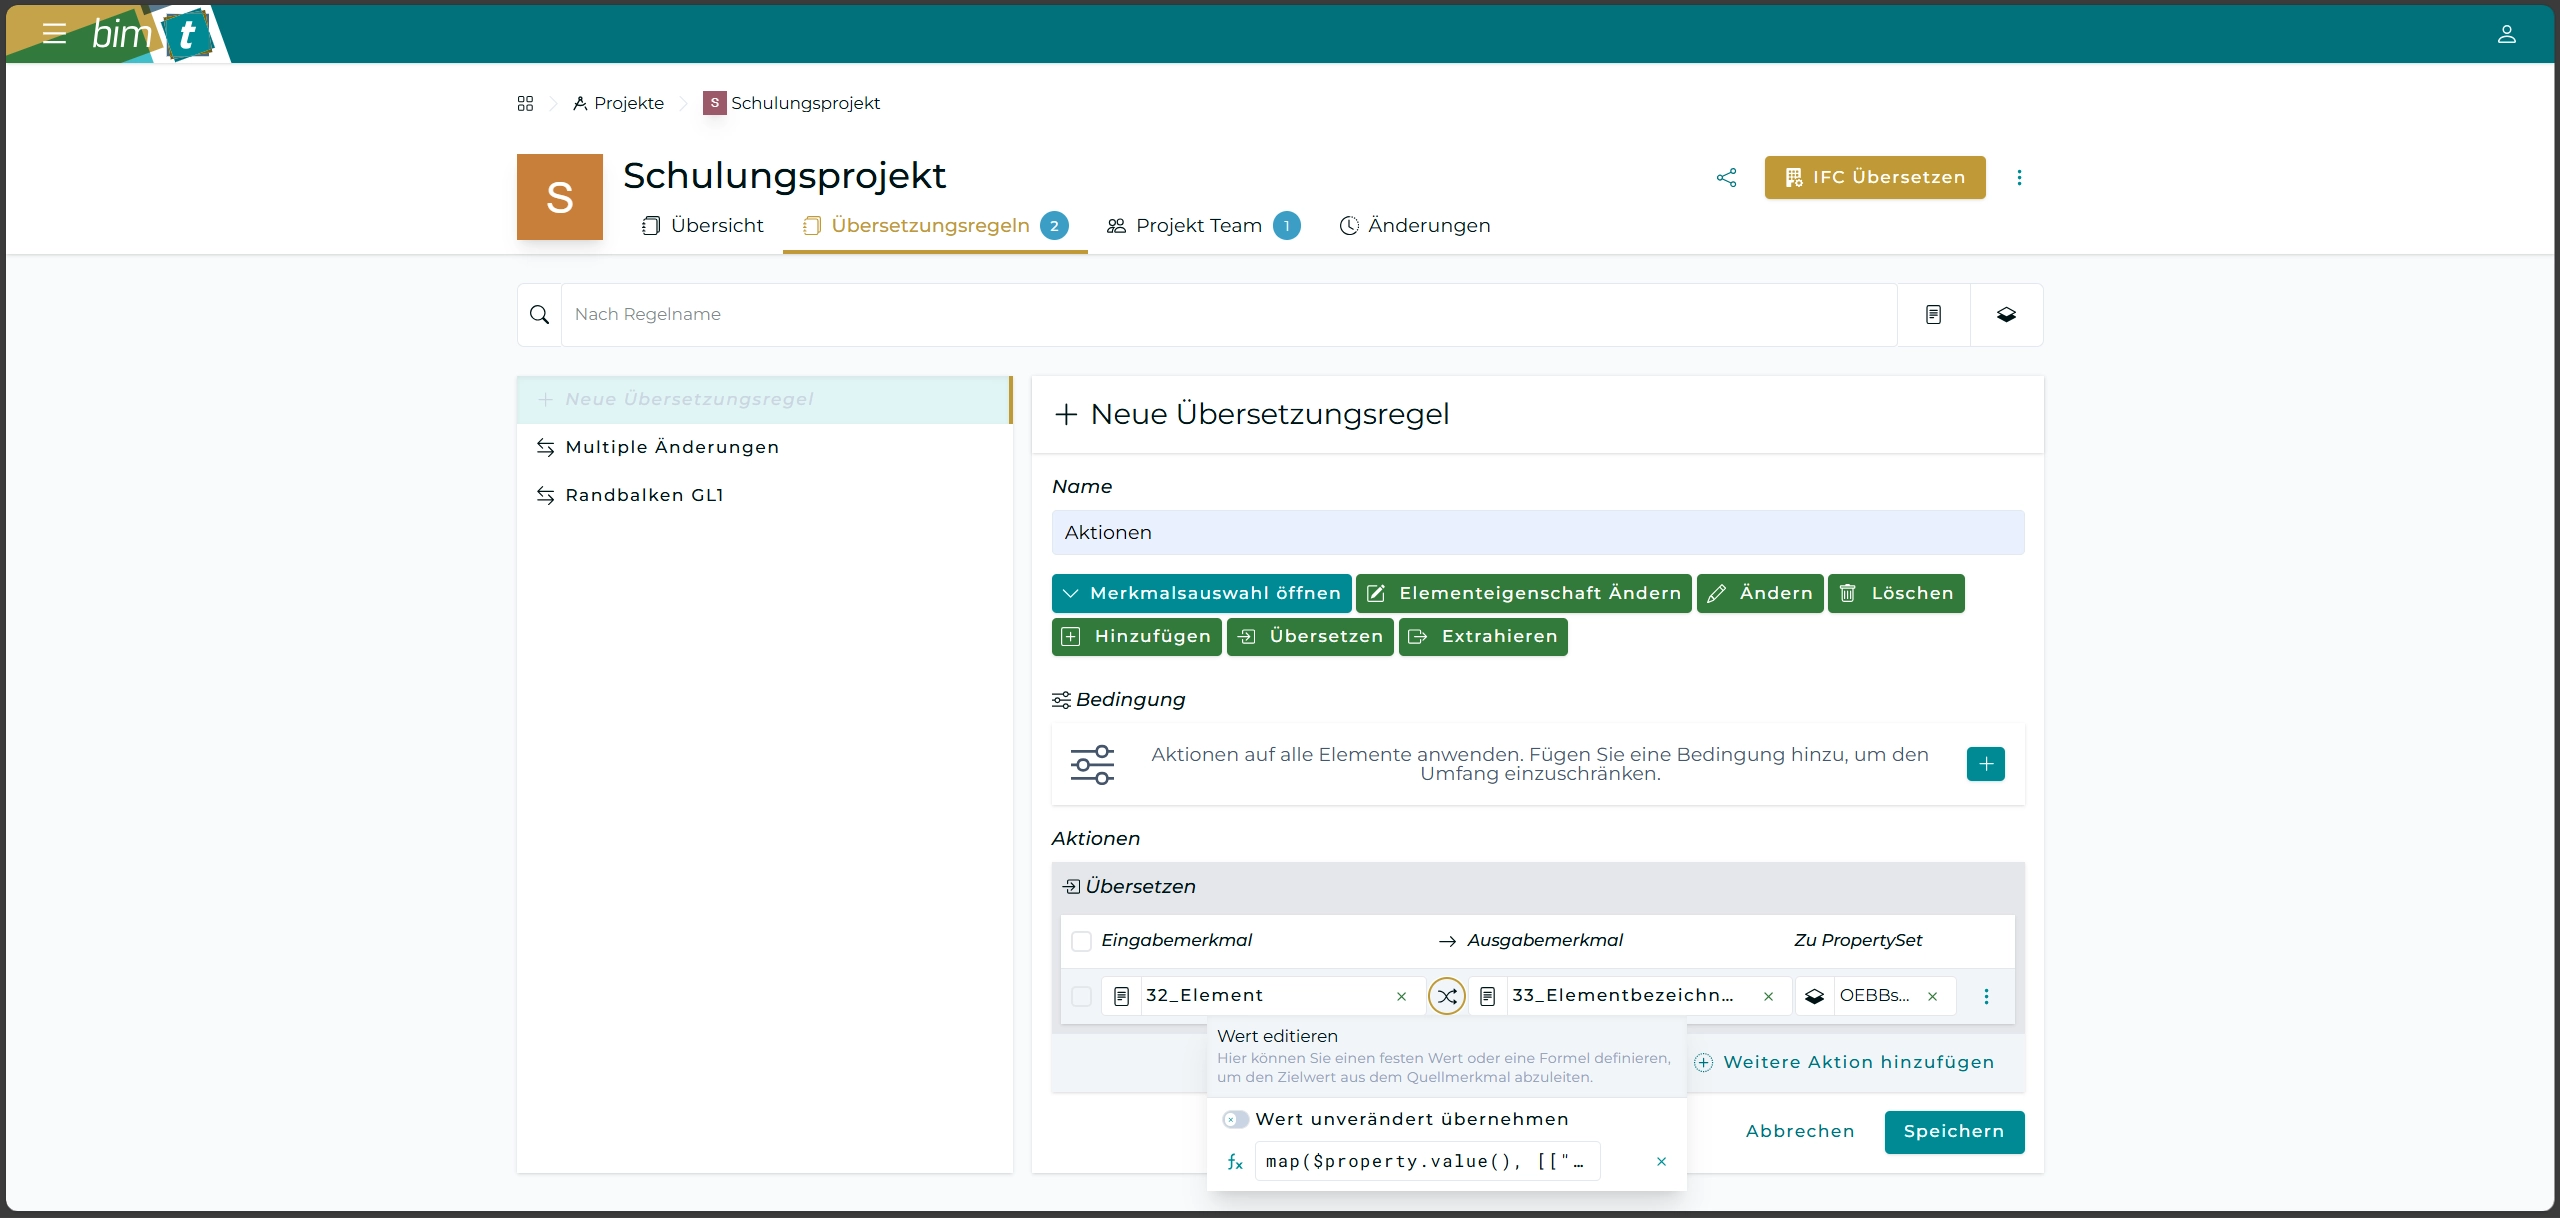Click the share project icon
The image size is (2560, 1218).
[x=1726, y=178]
